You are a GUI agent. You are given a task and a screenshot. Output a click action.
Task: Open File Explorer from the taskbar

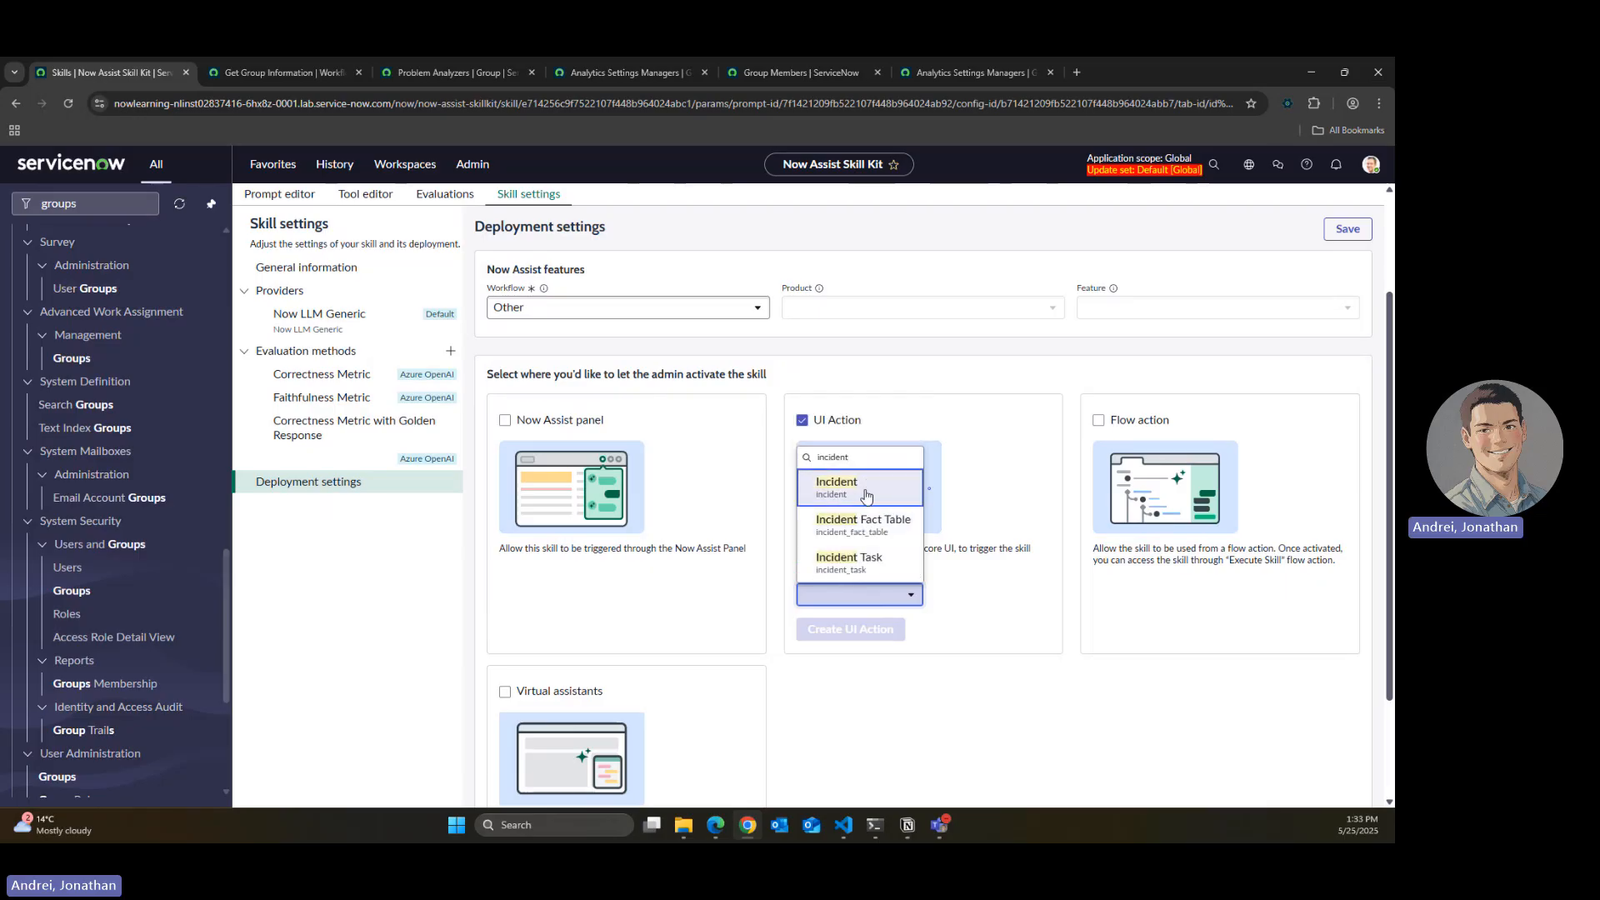click(x=684, y=825)
